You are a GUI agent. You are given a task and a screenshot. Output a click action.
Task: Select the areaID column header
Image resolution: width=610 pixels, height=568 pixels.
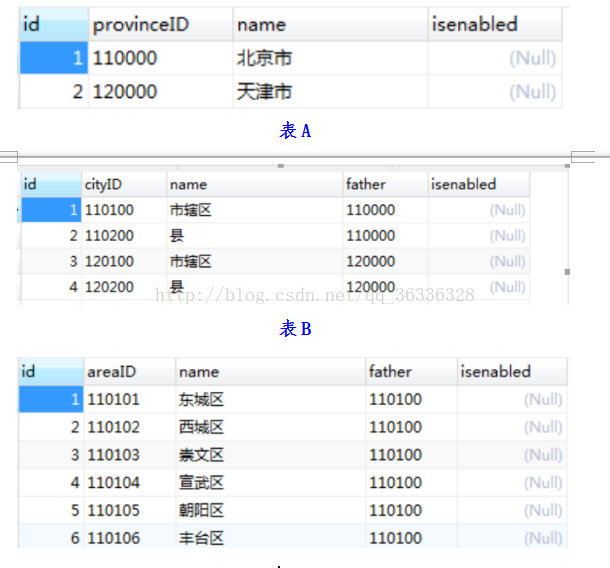(x=130, y=372)
